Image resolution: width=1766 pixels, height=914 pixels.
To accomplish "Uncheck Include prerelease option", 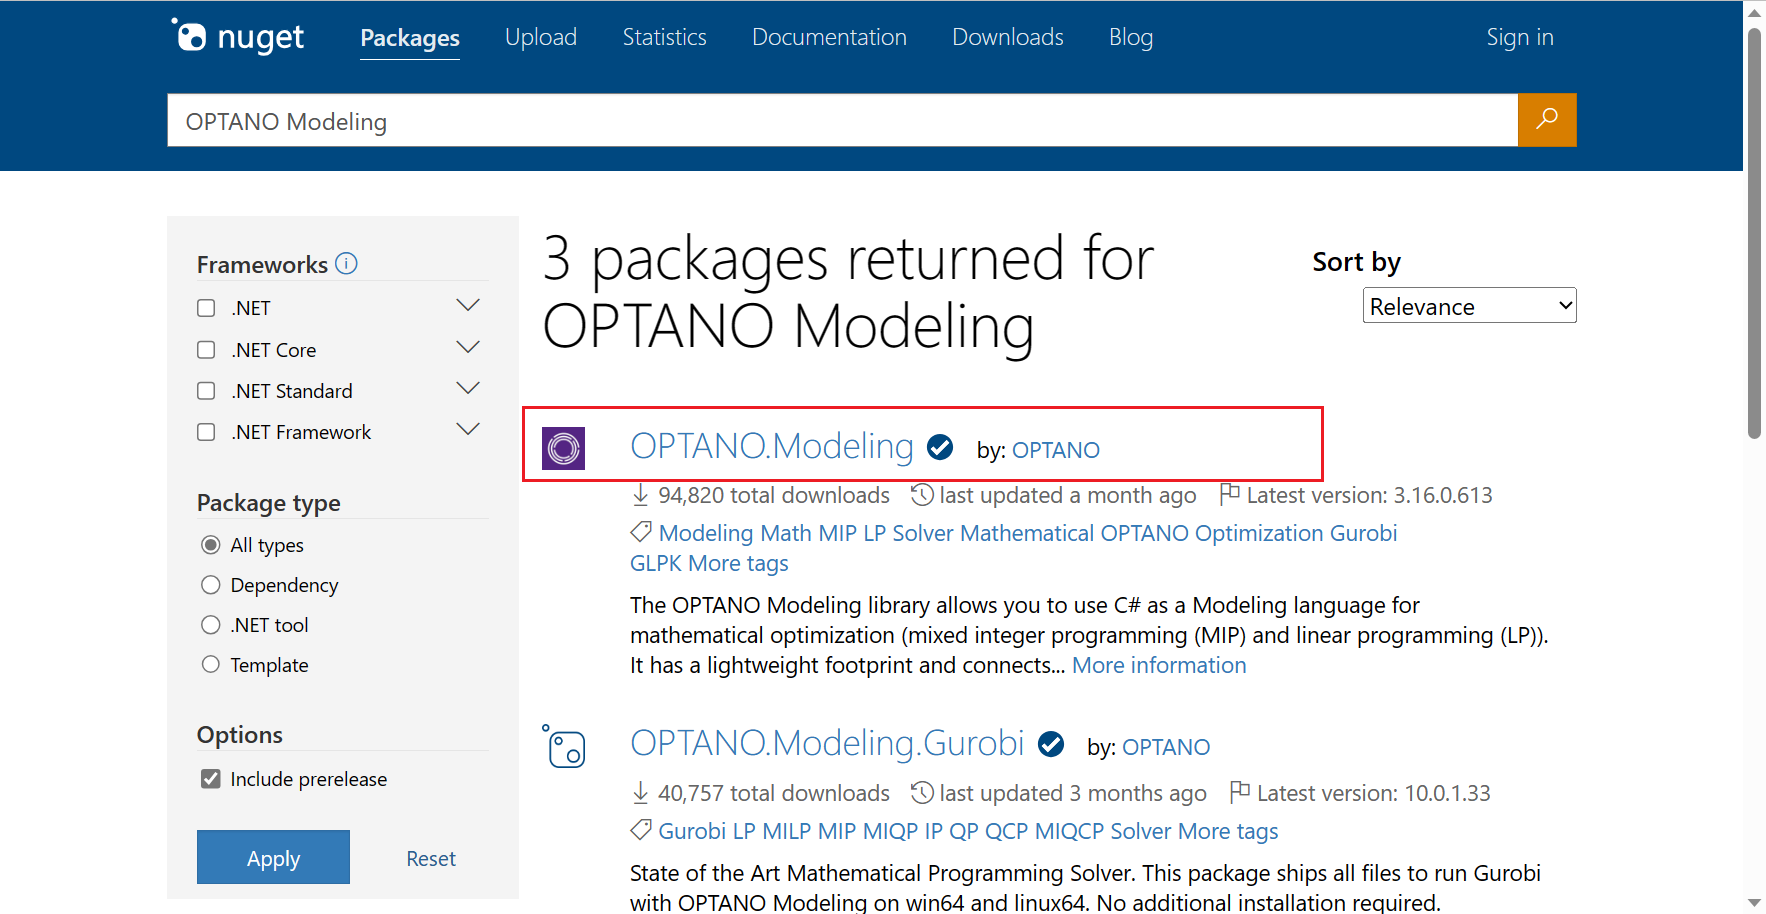I will tap(210, 779).
